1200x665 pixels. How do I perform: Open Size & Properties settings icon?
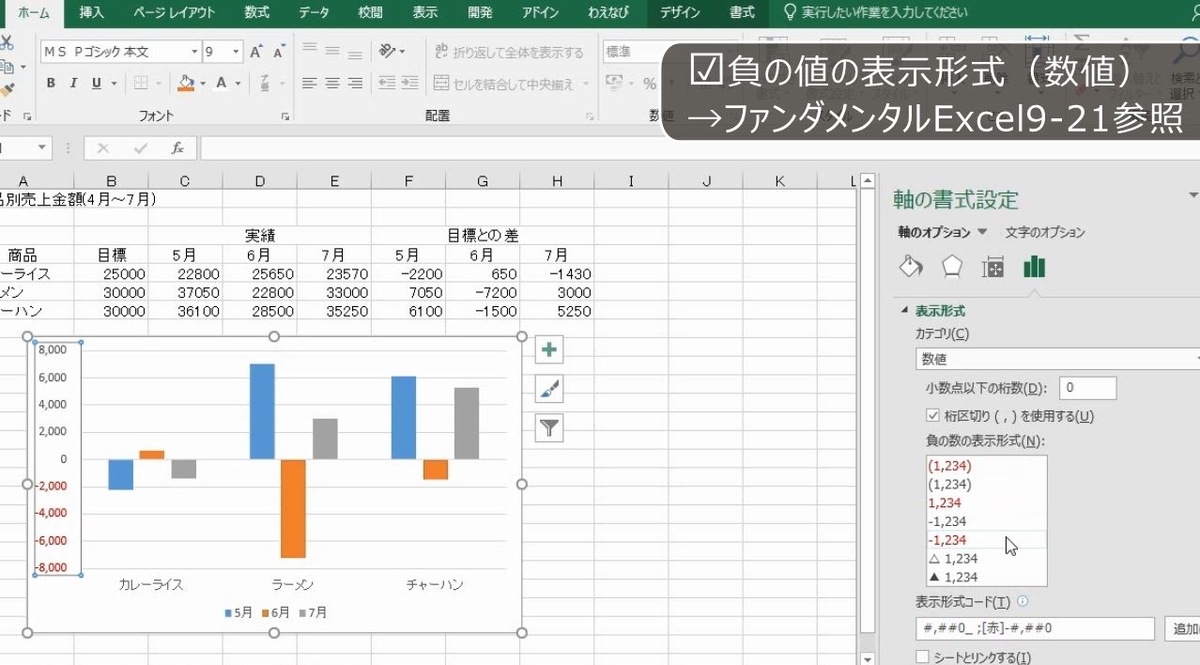coord(992,265)
